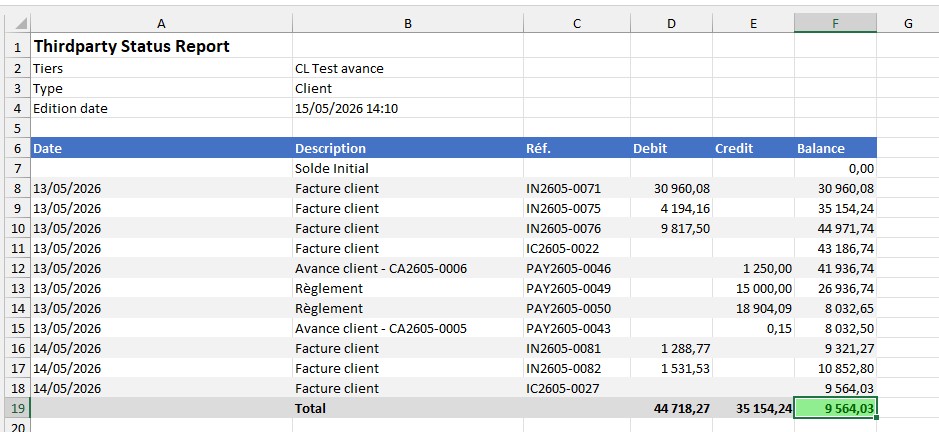Click the 'Tiers' label cell

click(161, 68)
